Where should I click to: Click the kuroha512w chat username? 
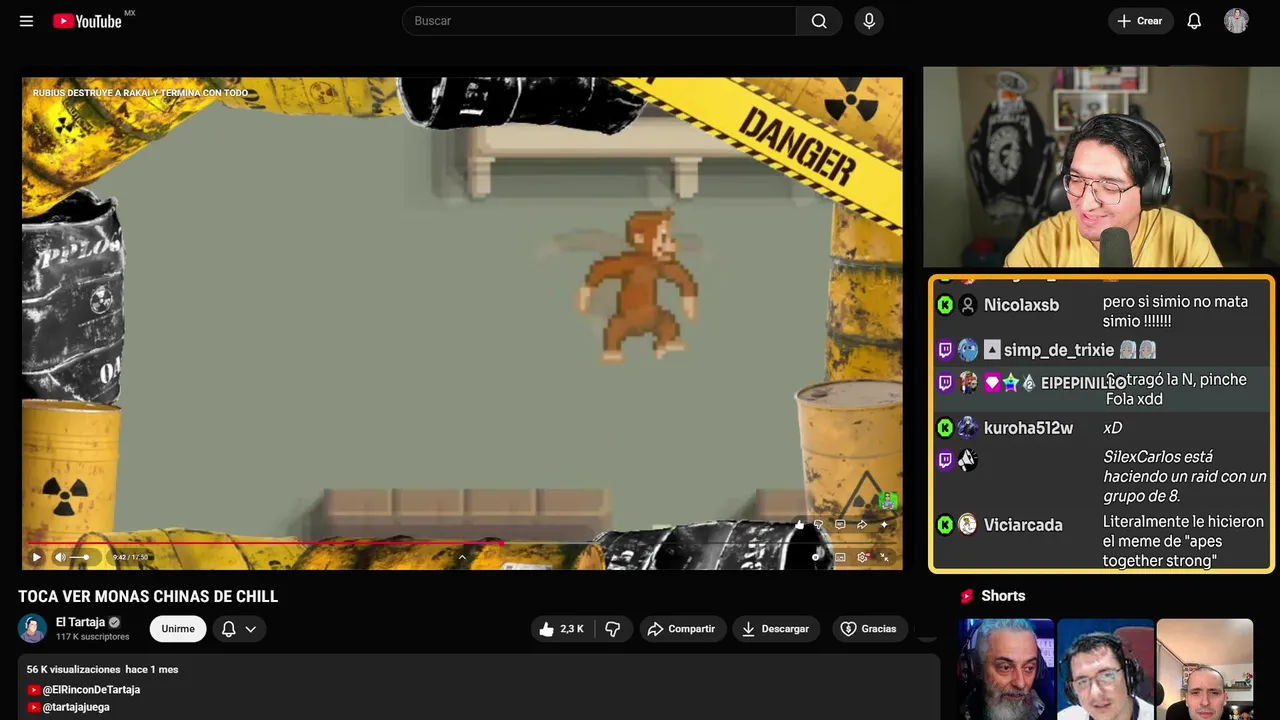pyautogui.click(x=1028, y=428)
